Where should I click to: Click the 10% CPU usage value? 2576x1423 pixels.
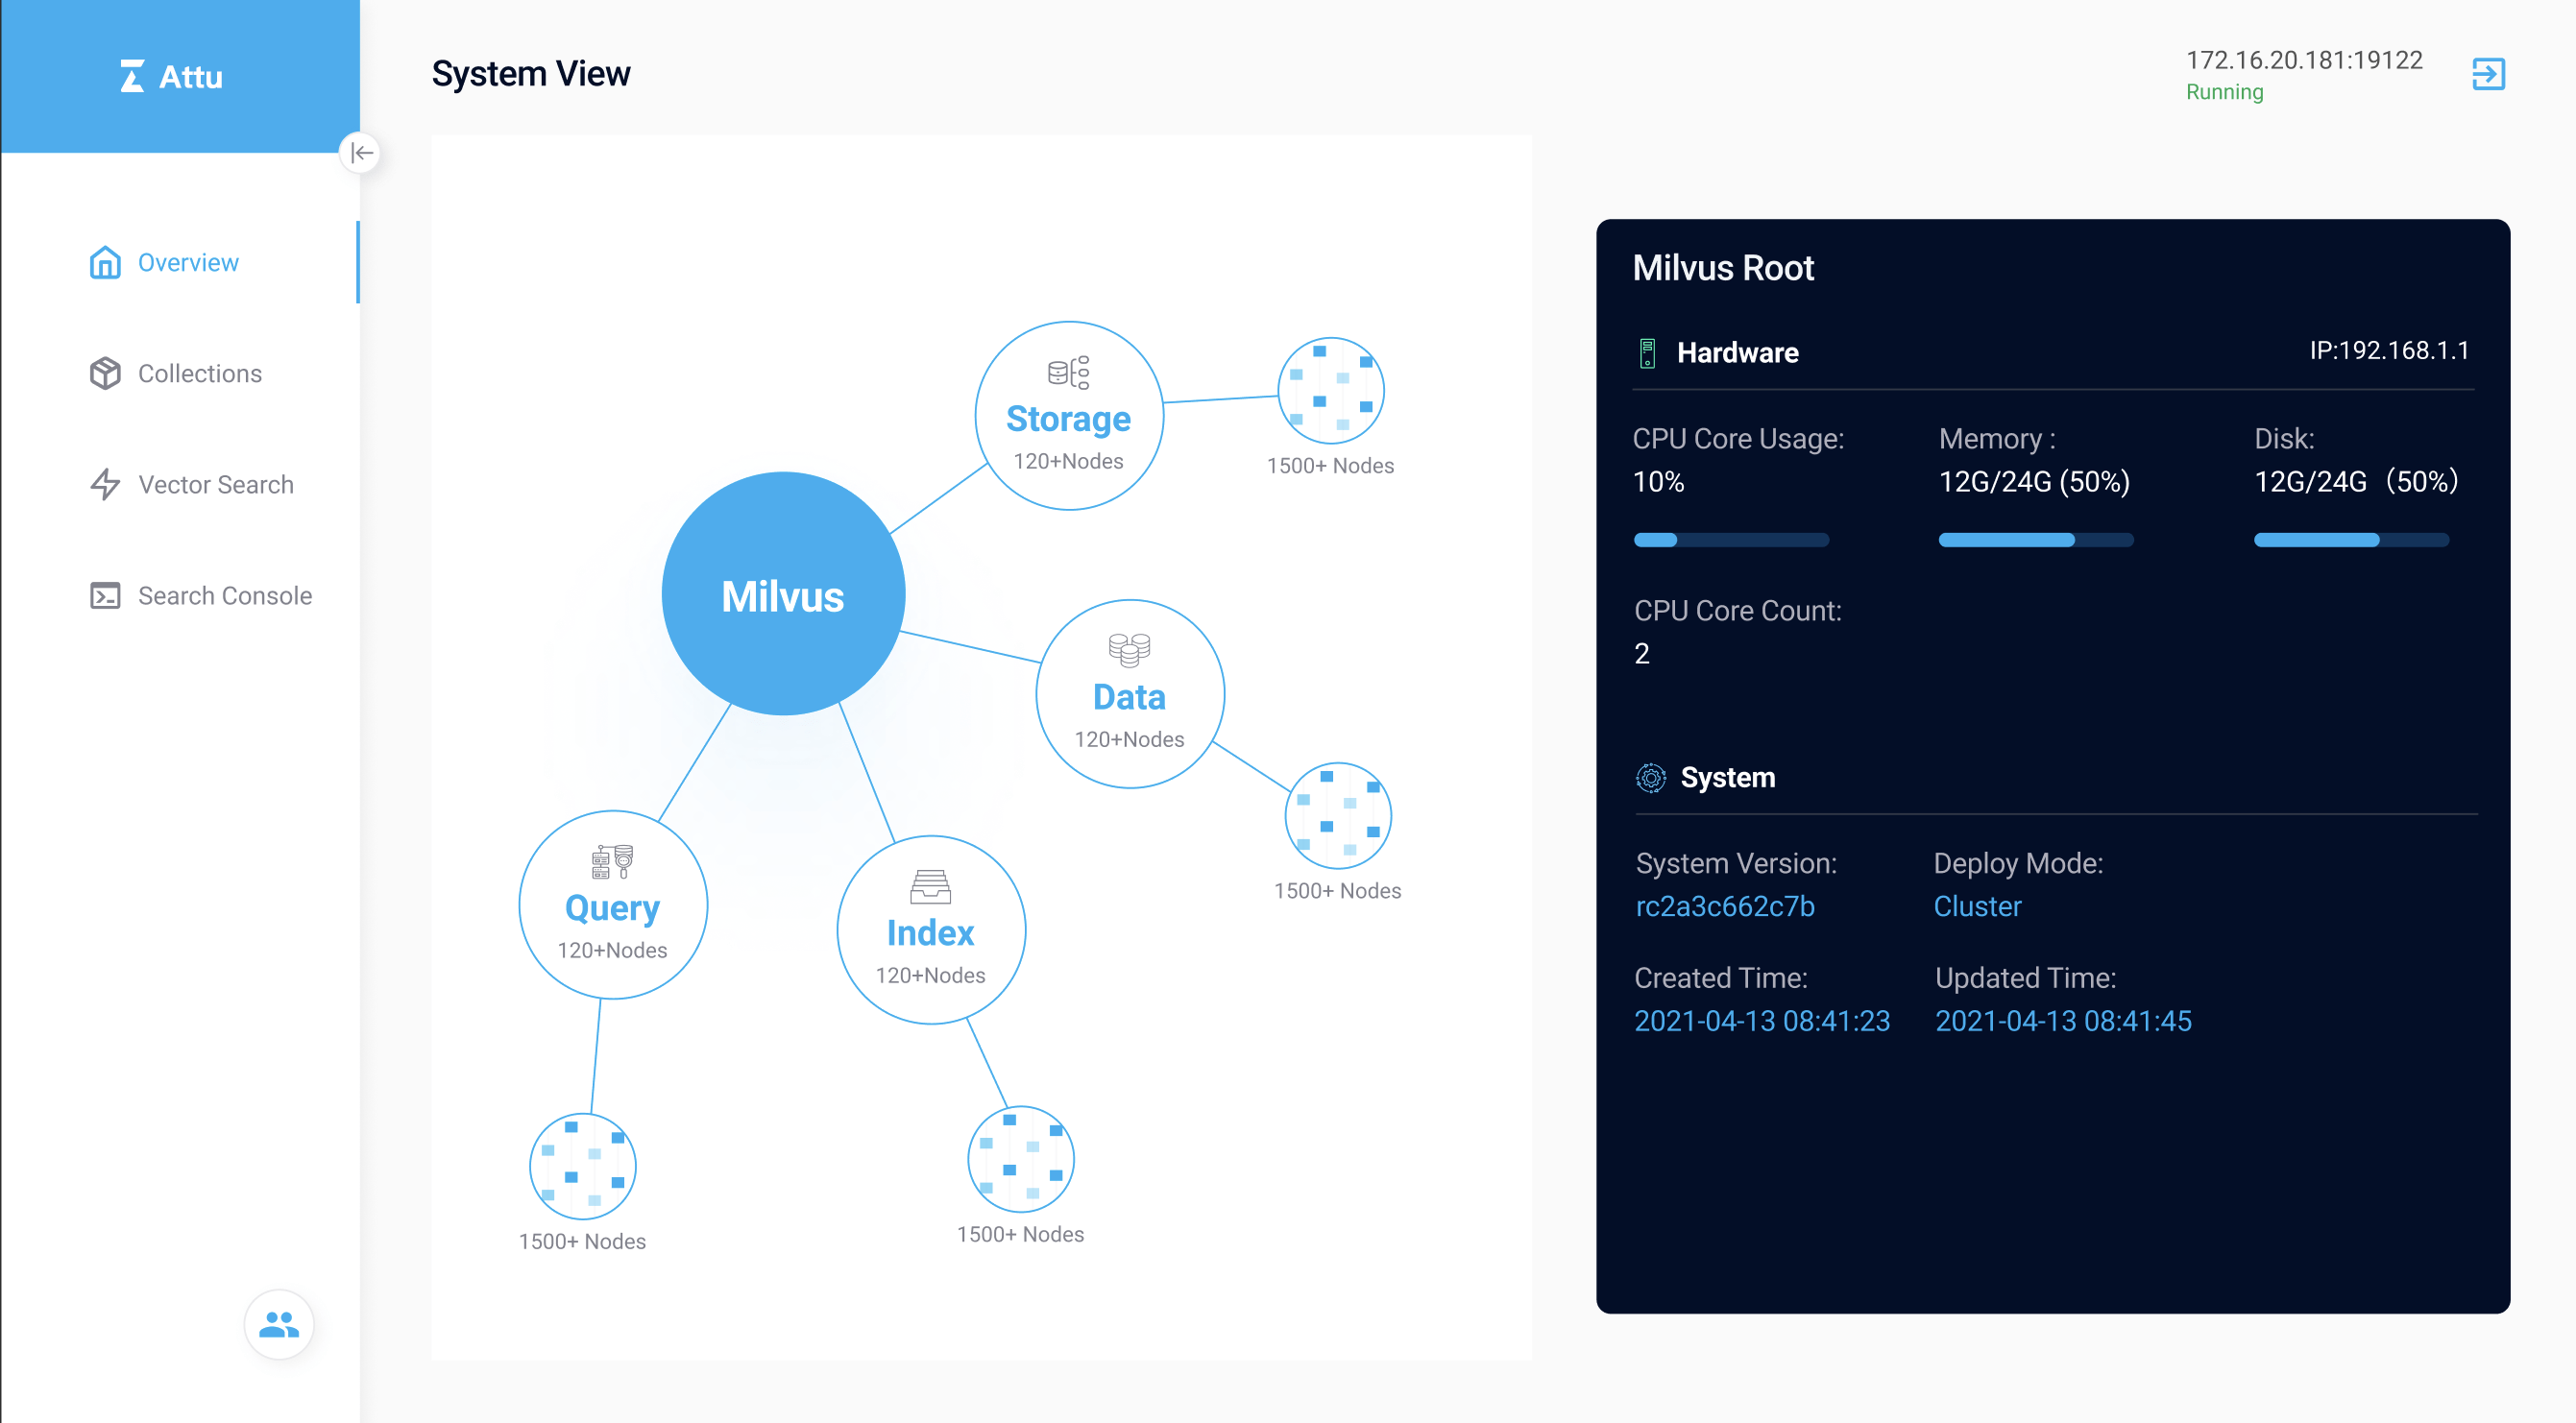1659,482
